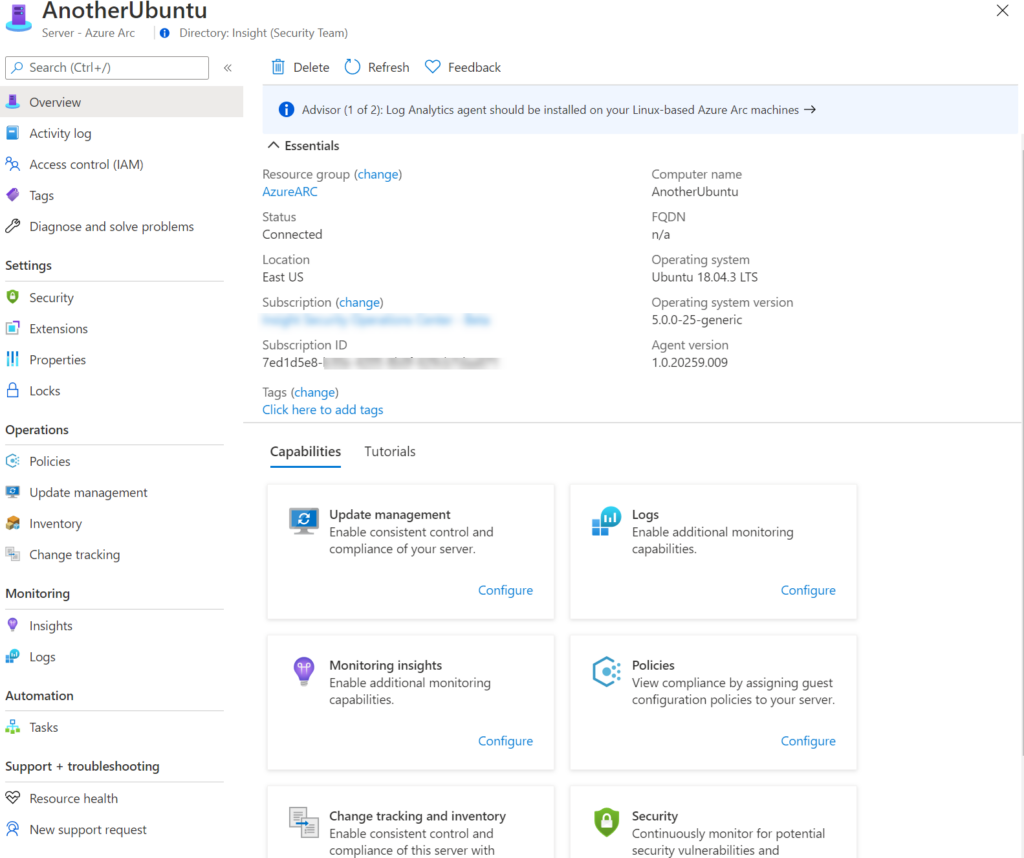
Task: Open the Policies icon under Operations
Action: pos(12,461)
